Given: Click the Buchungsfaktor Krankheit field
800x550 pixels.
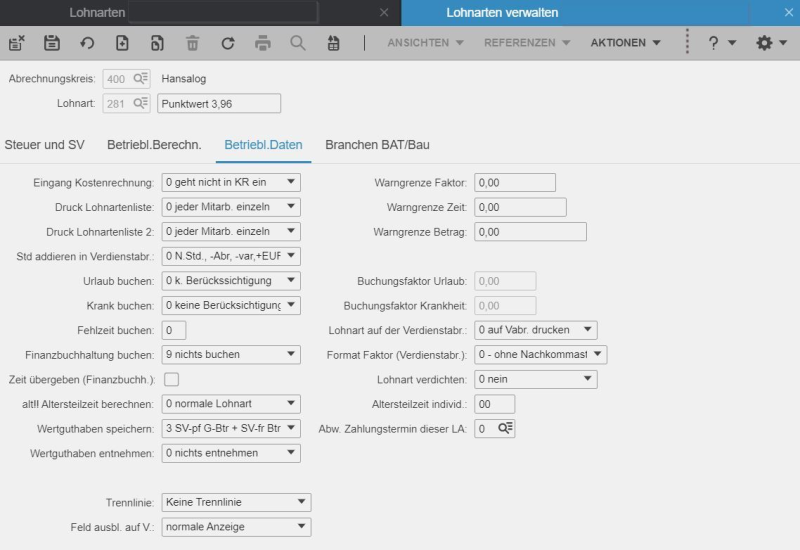Looking at the screenshot, I should 505,305.
